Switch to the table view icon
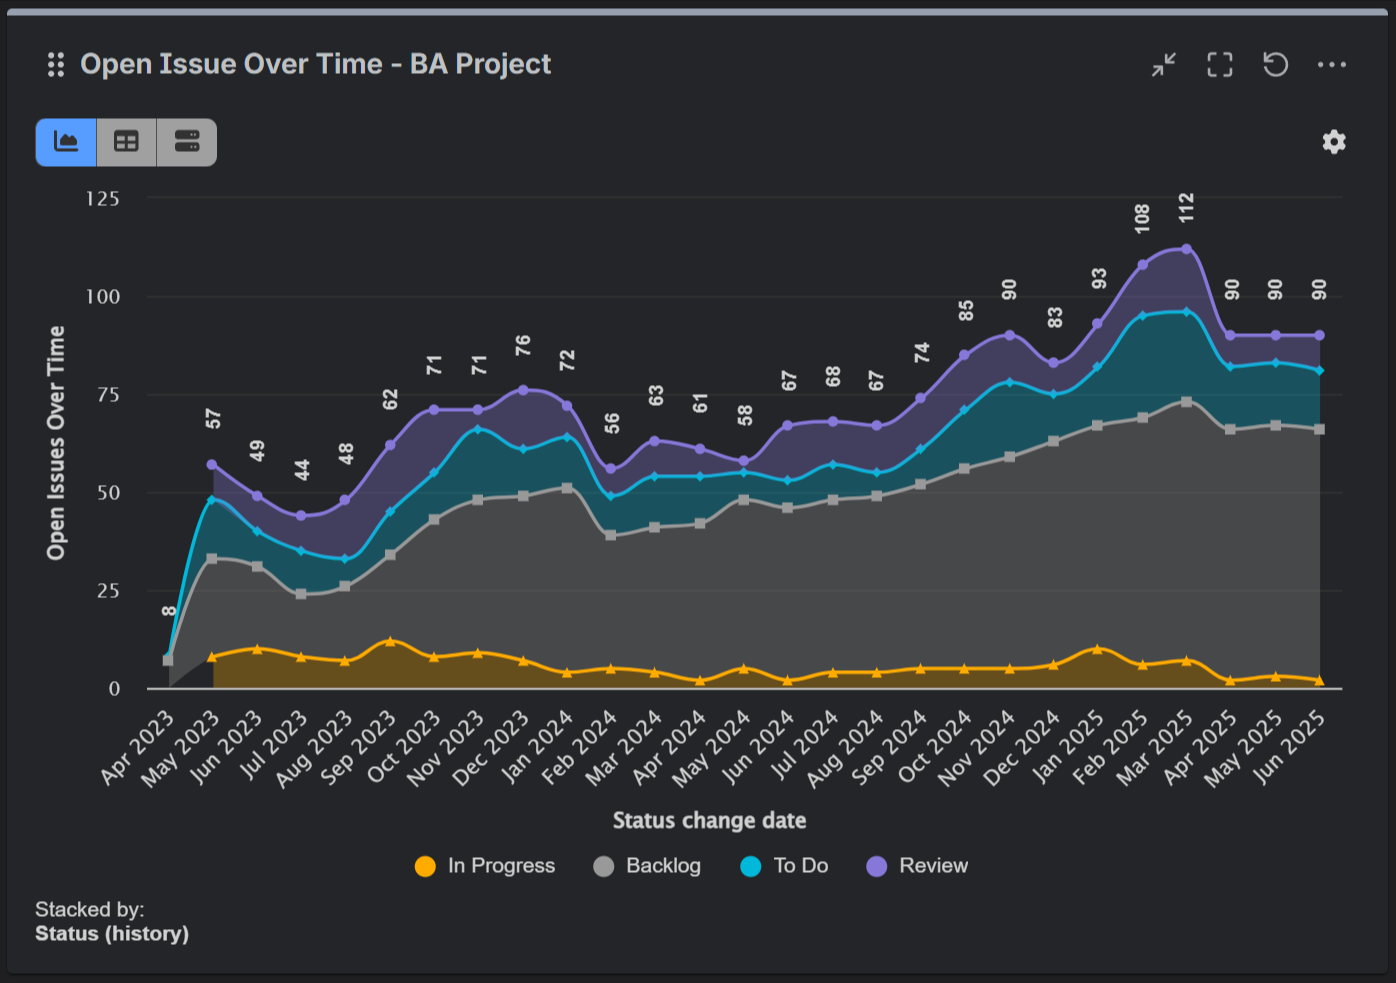This screenshot has width=1396, height=983. (x=125, y=141)
